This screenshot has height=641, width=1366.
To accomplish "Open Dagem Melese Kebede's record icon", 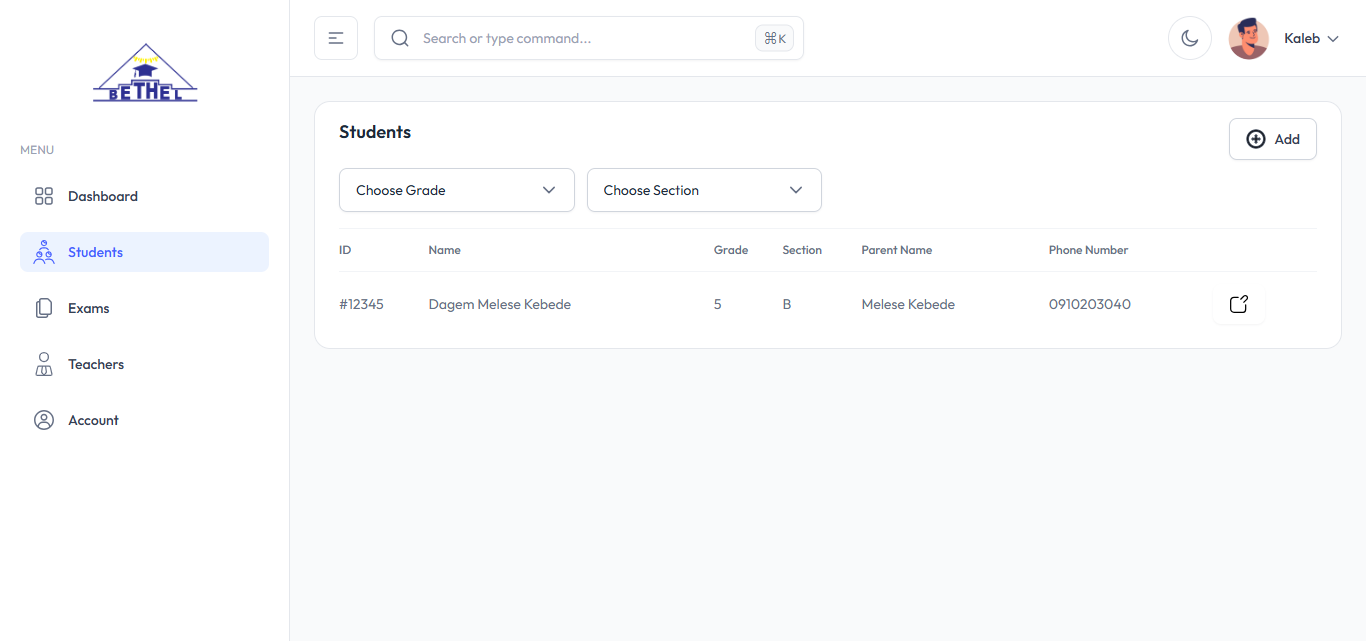I will [1238, 304].
